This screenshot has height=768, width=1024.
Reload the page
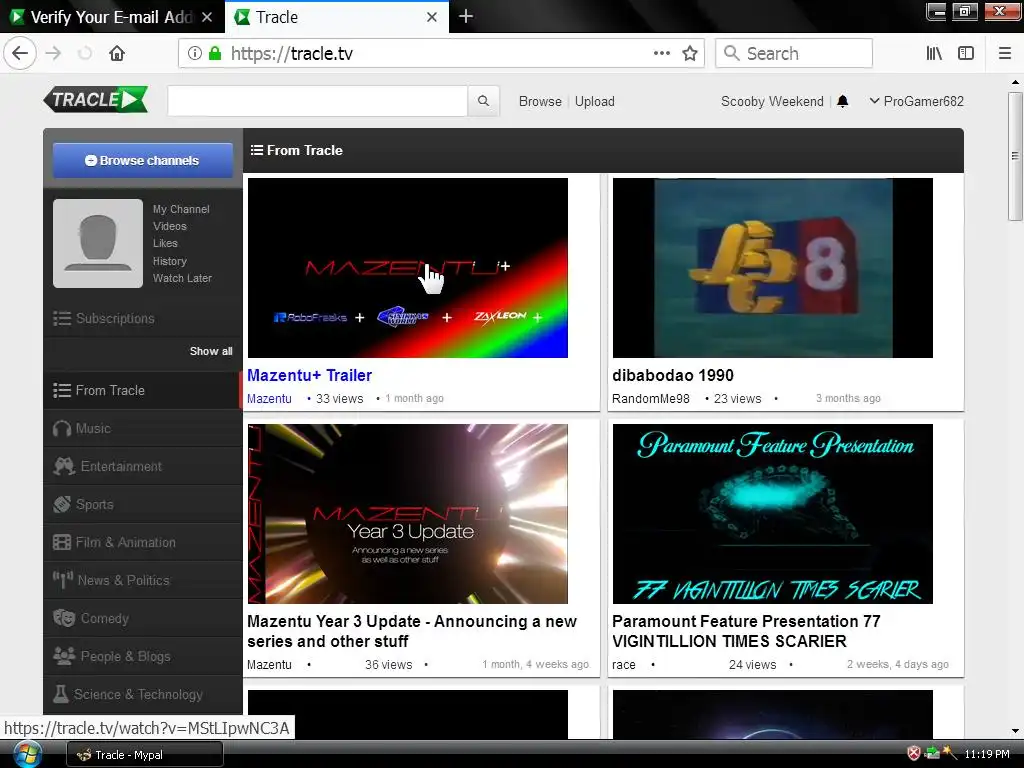(85, 53)
